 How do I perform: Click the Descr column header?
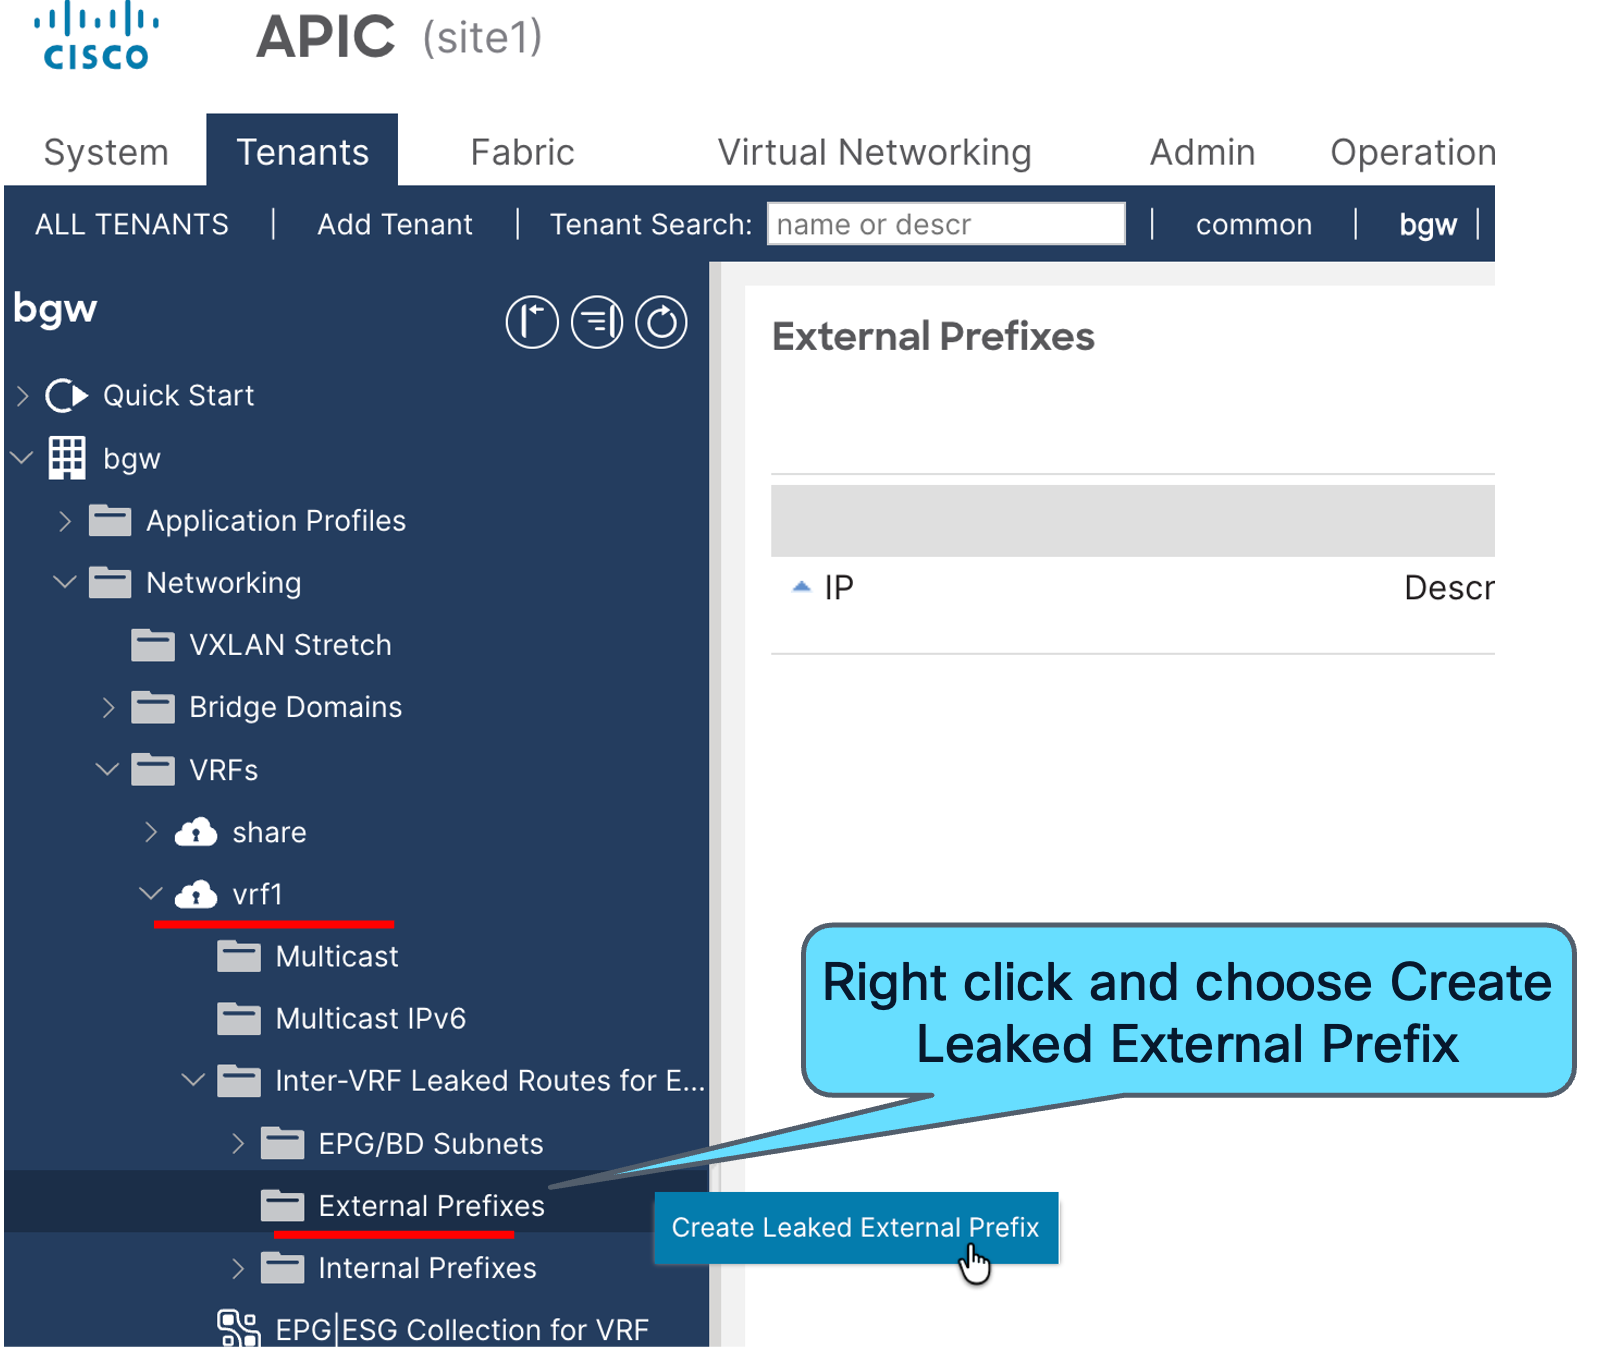coord(1449,588)
